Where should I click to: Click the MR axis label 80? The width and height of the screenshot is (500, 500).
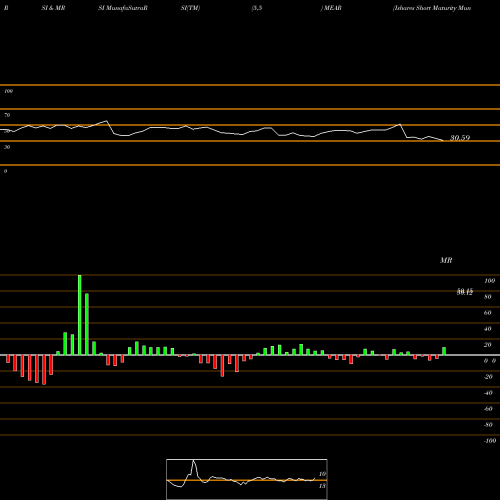488,297
